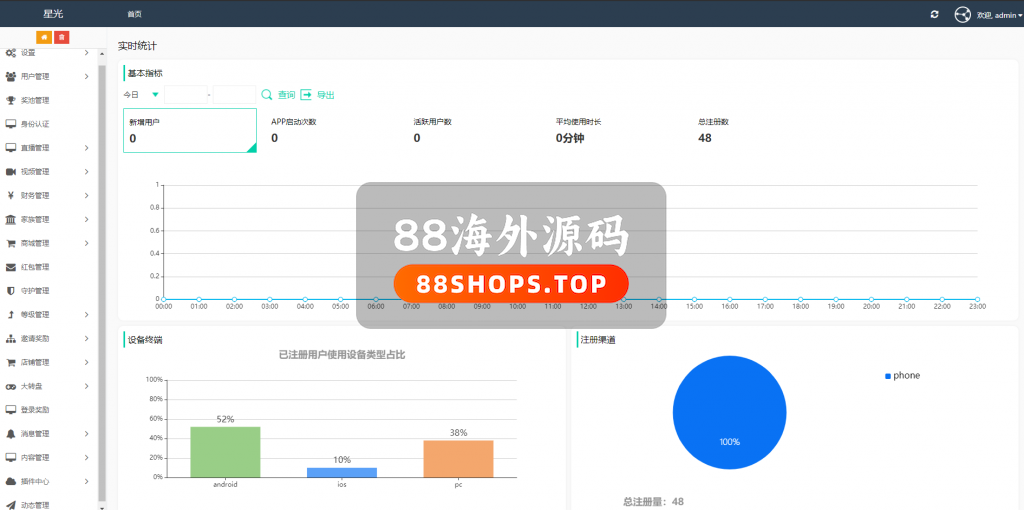The image size is (1024, 510).
Task: Click the trophy icon for 奖励管理
Action: click(x=11, y=100)
